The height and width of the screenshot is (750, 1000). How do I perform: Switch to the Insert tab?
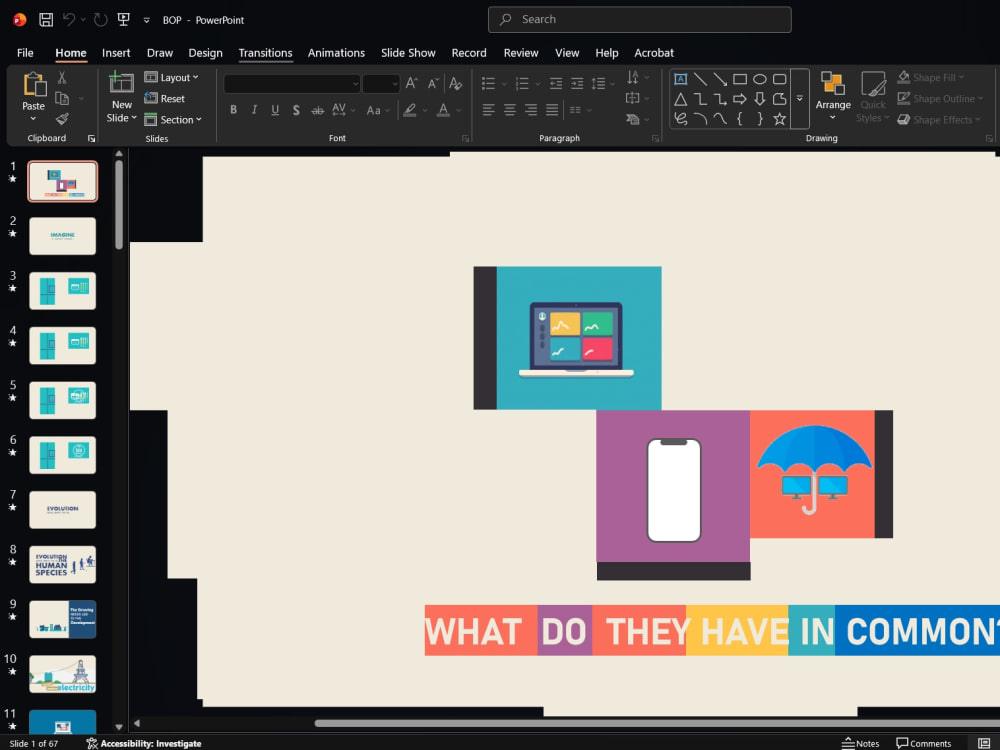pyautogui.click(x=116, y=53)
